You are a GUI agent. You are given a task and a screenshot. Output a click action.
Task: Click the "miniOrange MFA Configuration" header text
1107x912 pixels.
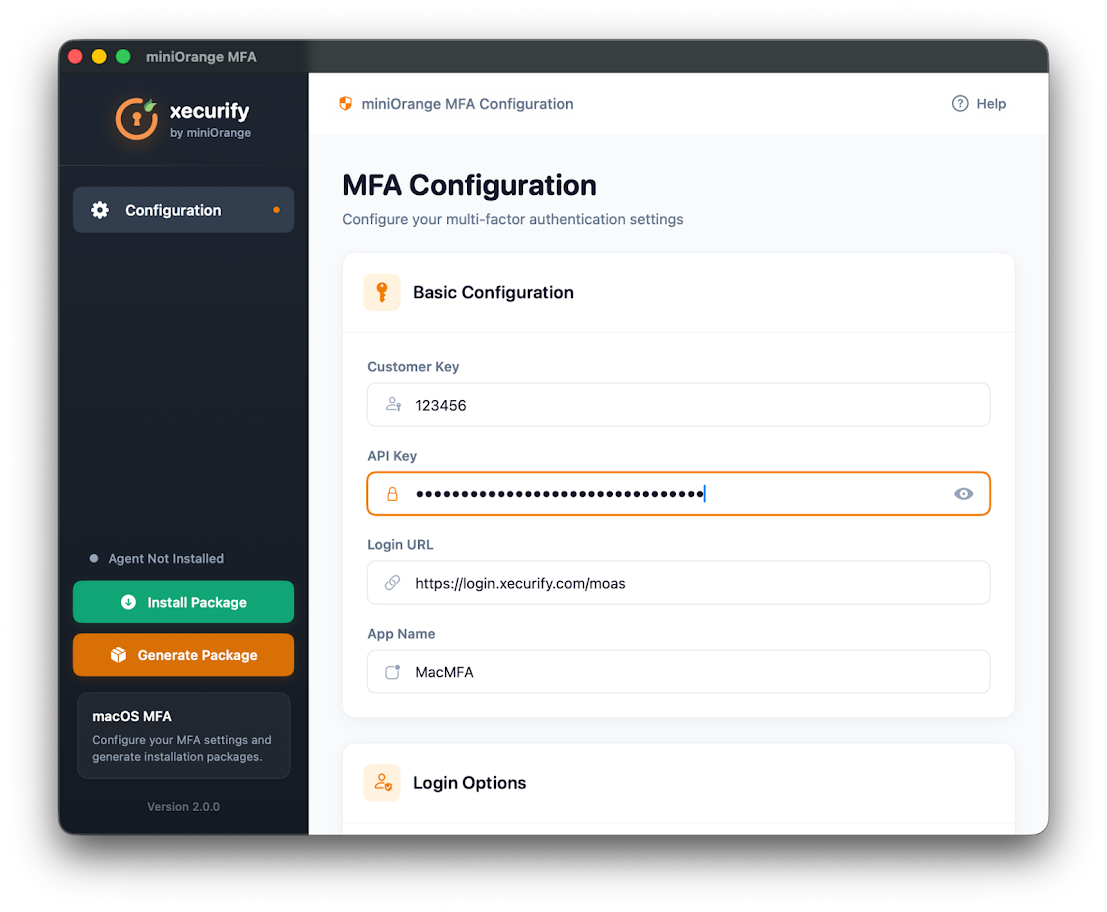pos(467,104)
